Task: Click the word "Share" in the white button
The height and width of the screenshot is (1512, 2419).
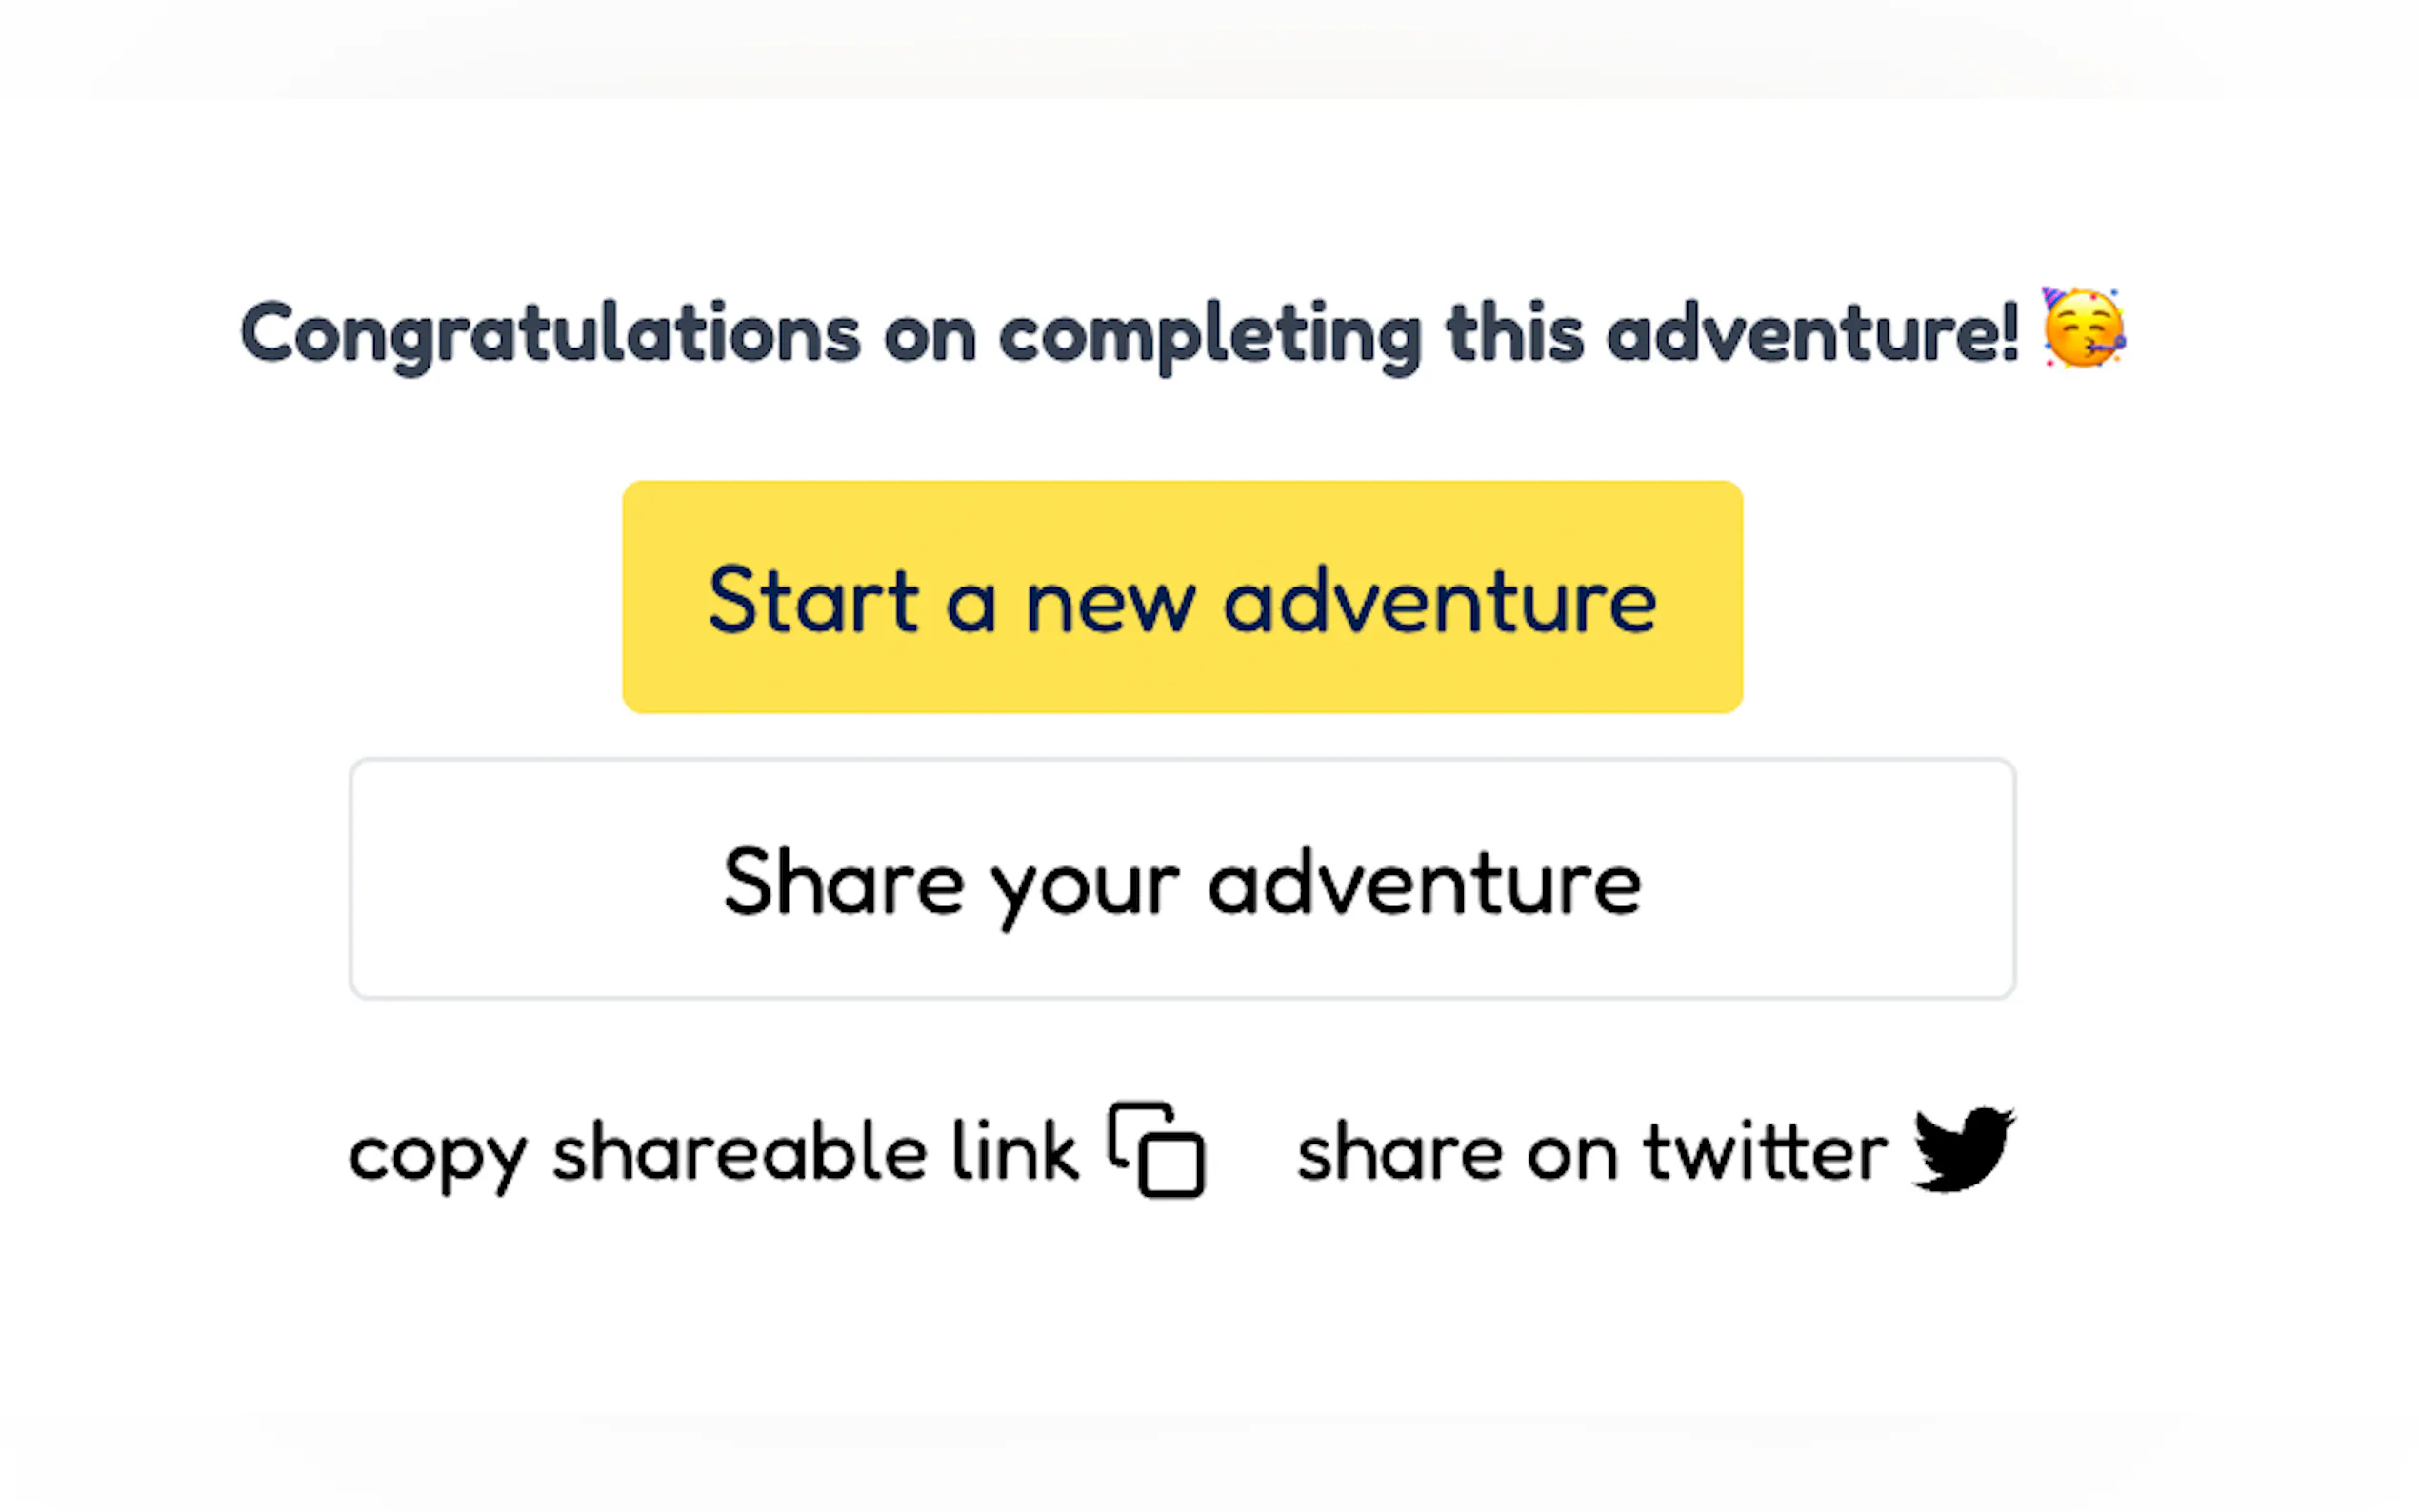Action: [843, 882]
